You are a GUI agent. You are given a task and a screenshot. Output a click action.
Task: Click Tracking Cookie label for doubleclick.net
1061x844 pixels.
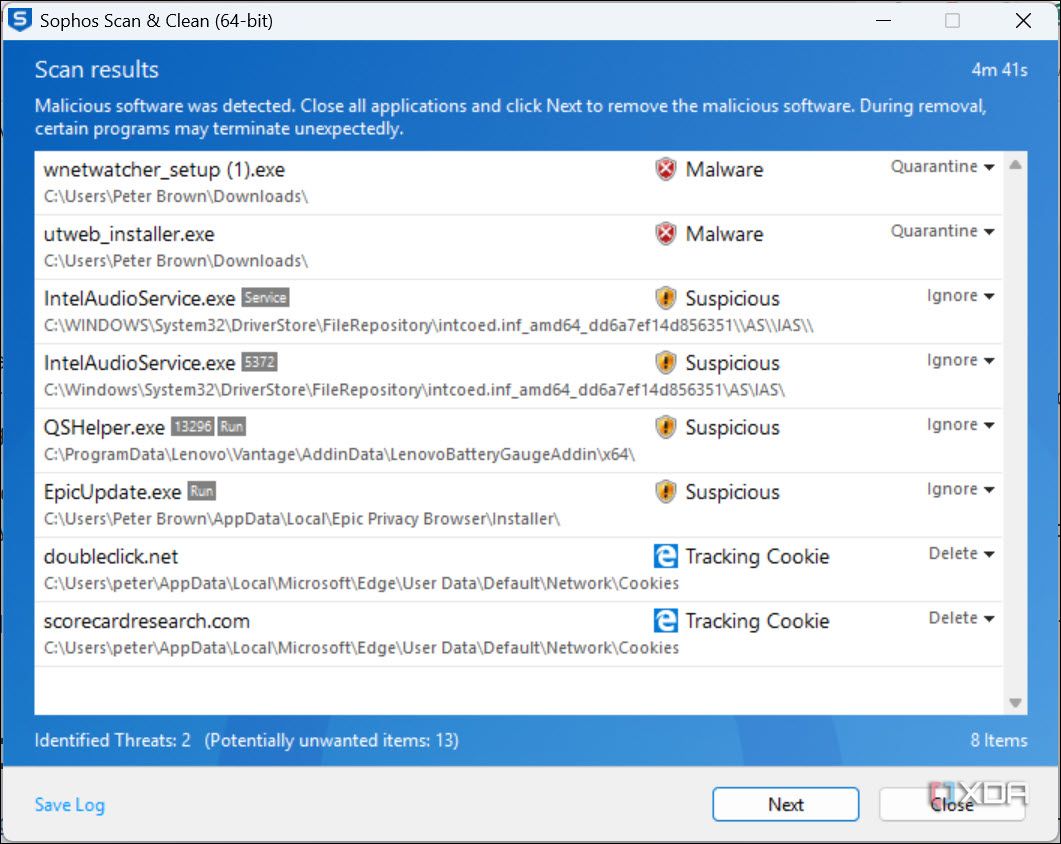pyautogui.click(x=757, y=556)
